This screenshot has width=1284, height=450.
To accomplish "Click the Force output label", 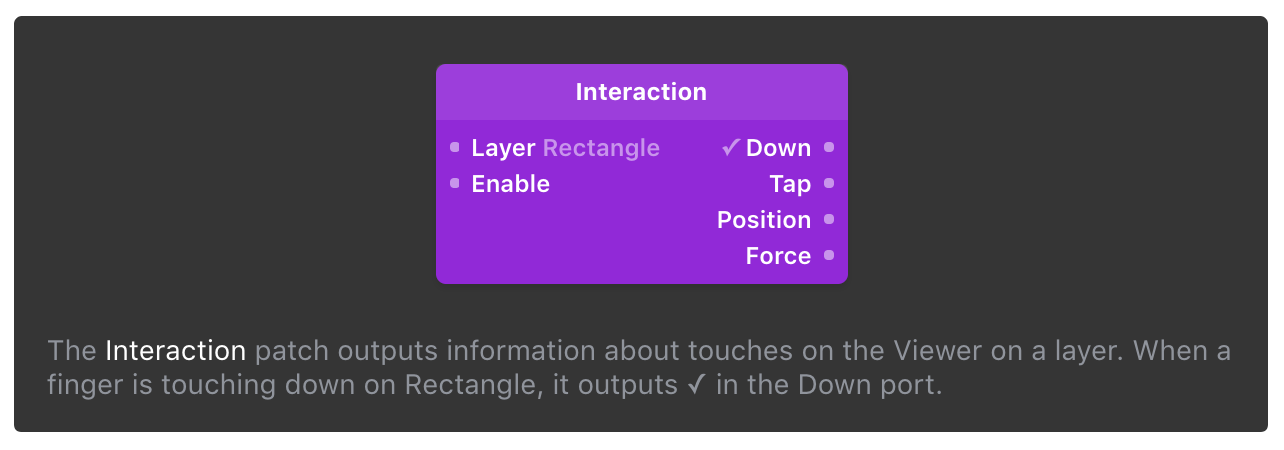I will (778, 256).
